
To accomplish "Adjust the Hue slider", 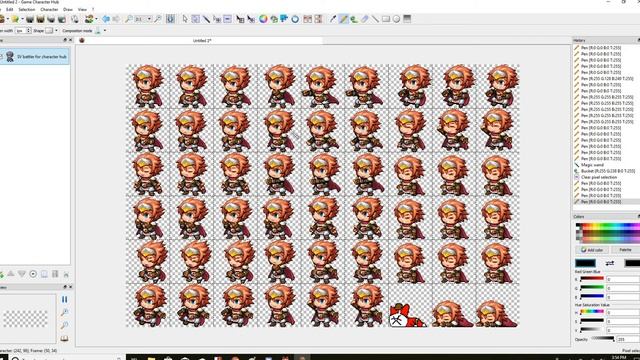I will pos(591,311).
